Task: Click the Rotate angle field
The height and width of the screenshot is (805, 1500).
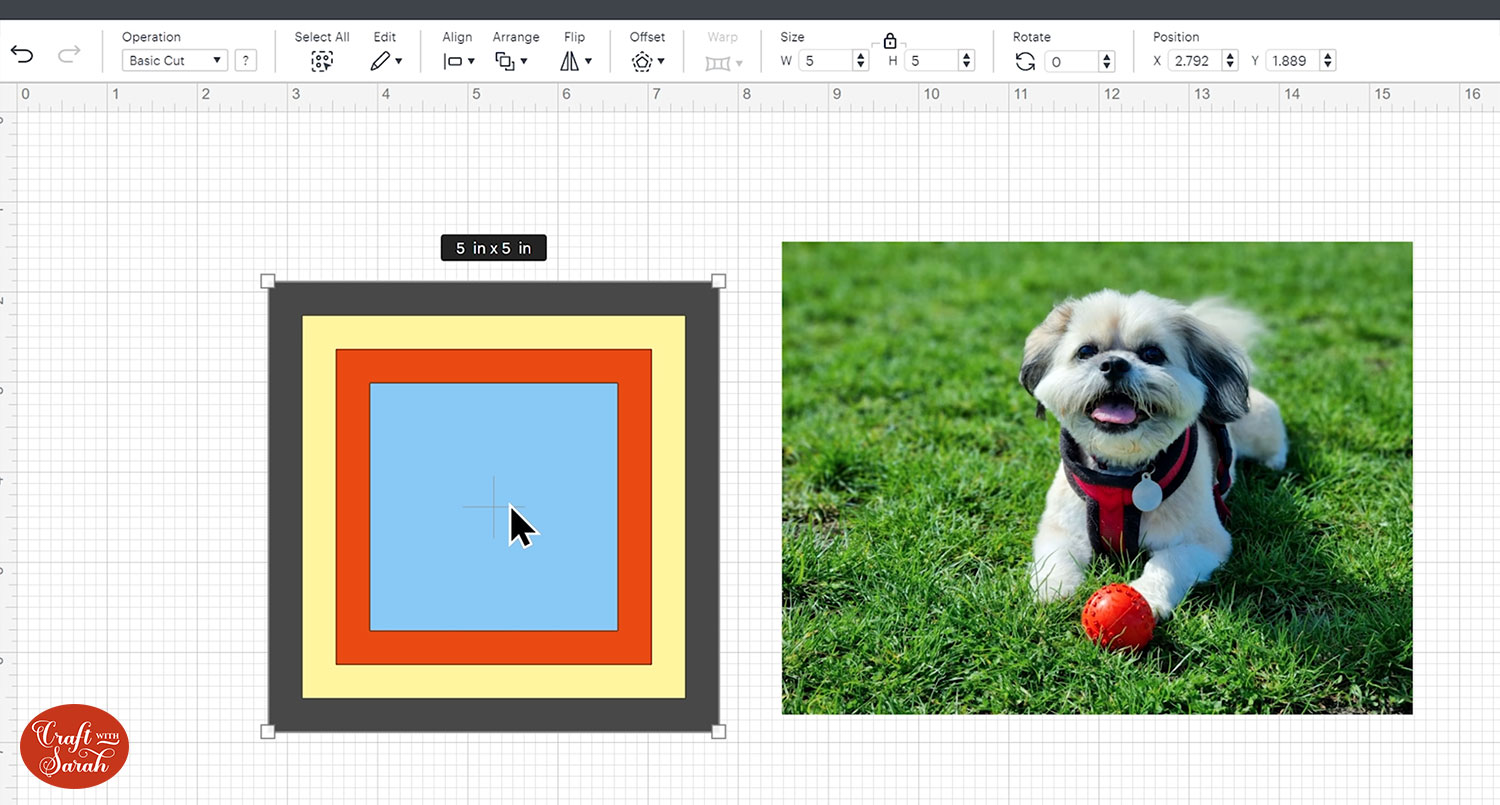Action: coord(1071,61)
